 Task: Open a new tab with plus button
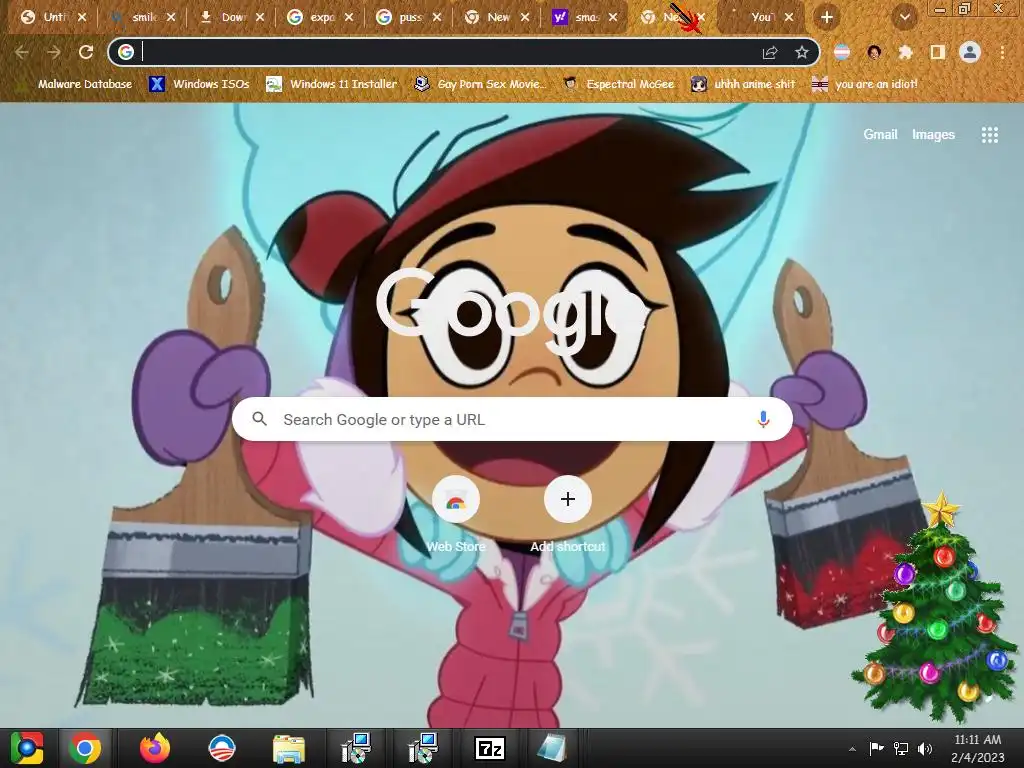click(x=827, y=18)
